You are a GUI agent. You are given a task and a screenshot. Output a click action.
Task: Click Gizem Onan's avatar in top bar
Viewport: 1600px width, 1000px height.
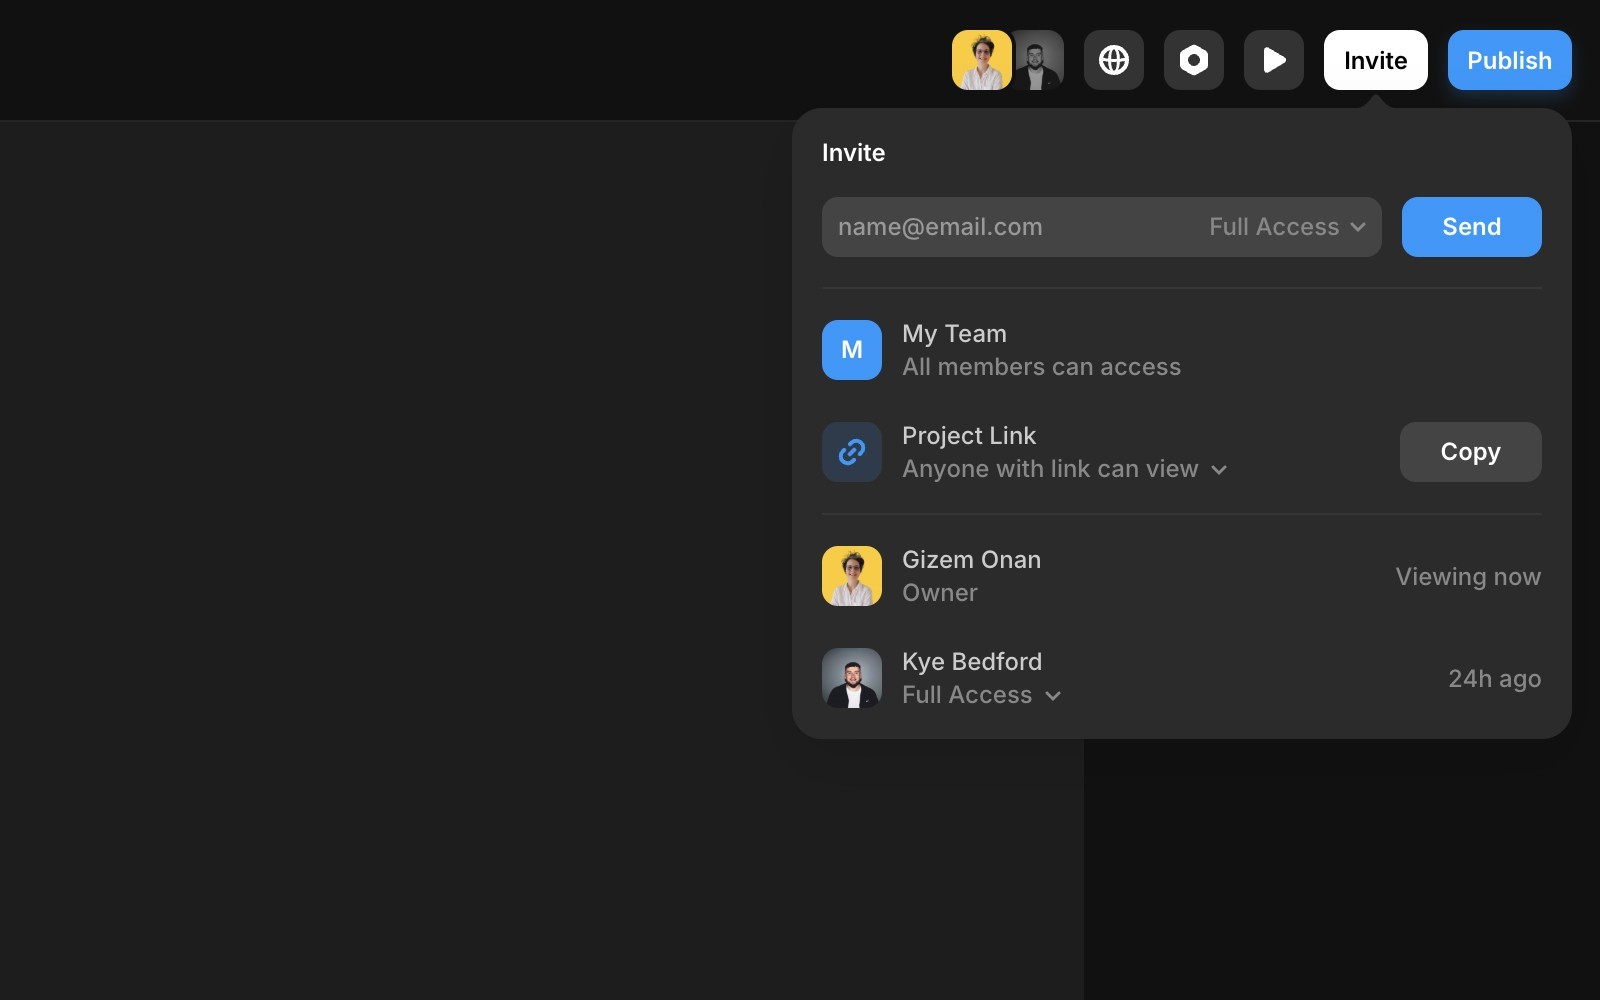(x=981, y=60)
